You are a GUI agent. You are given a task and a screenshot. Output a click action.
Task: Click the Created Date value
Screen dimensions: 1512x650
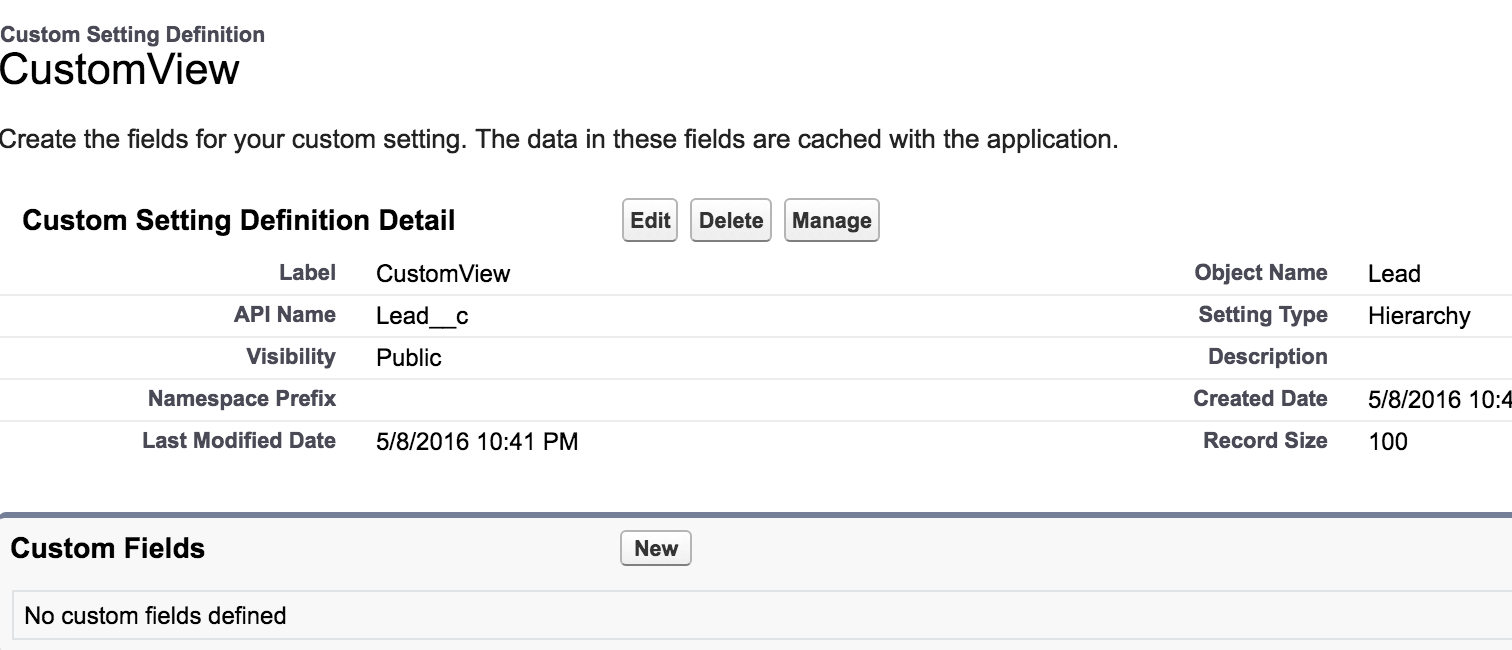(x=1438, y=400)
